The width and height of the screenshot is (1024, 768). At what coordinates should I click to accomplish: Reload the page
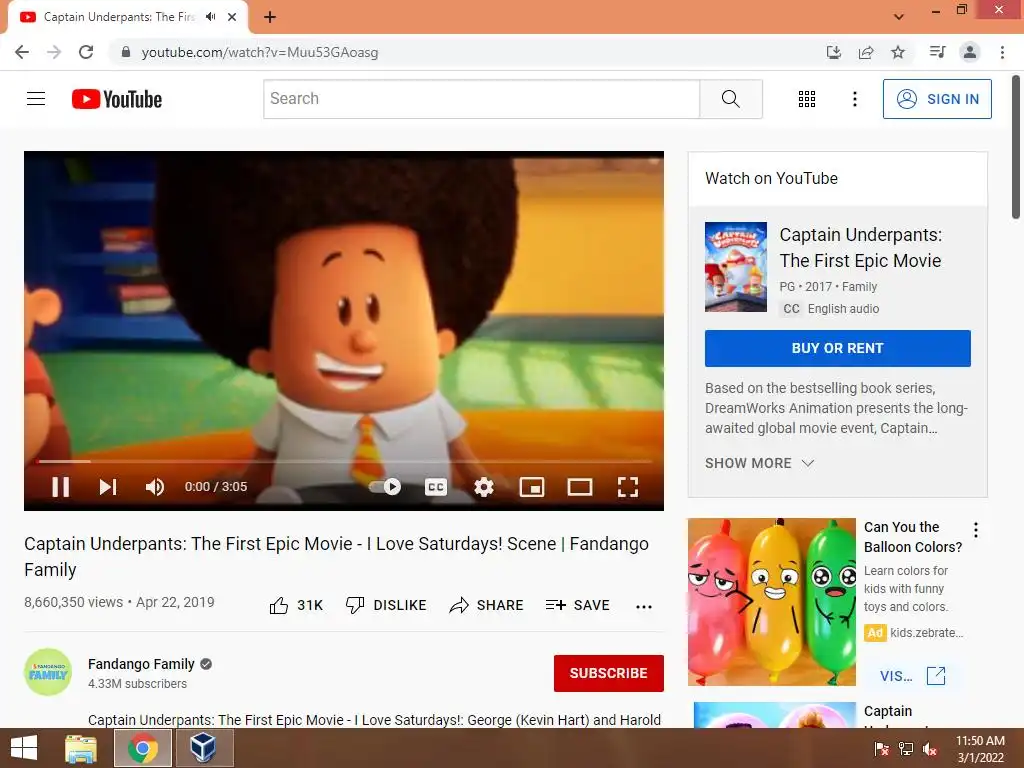click(86, 52)
